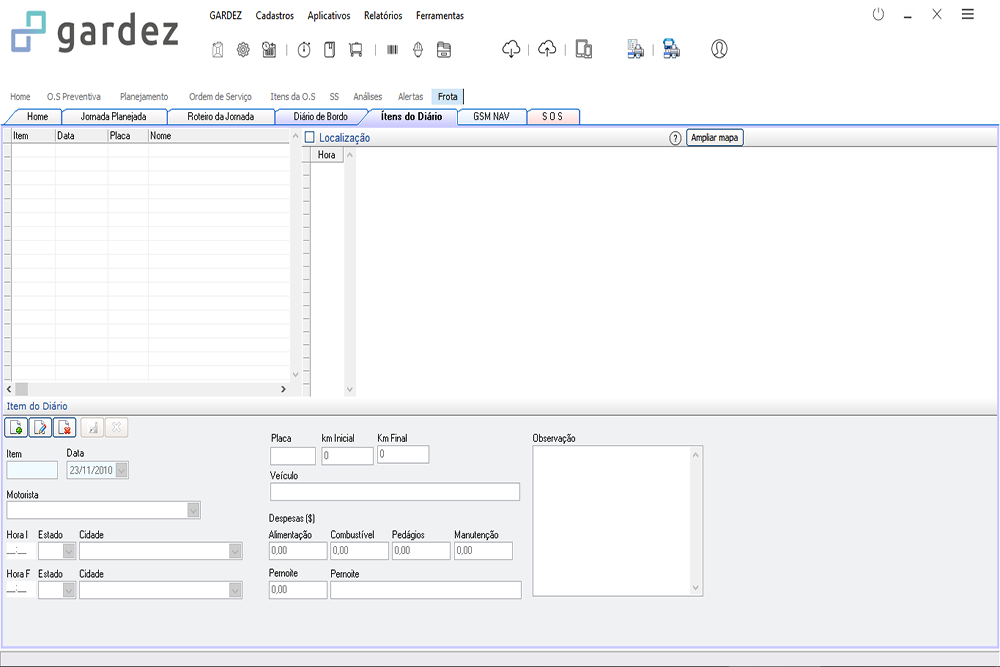The width and height of the screenshot is (1000, 667).
Task: Click the report printer icon
Action: [635, 49]
